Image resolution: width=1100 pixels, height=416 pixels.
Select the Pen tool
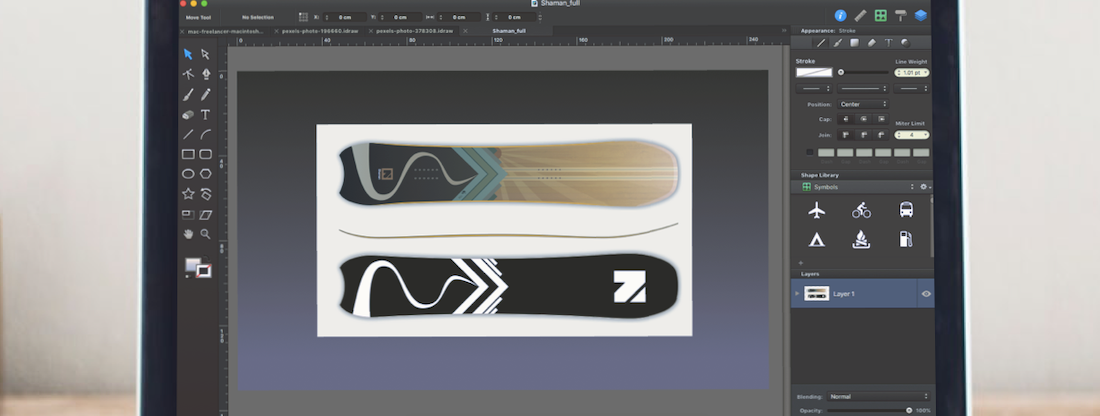coord(206,74)
